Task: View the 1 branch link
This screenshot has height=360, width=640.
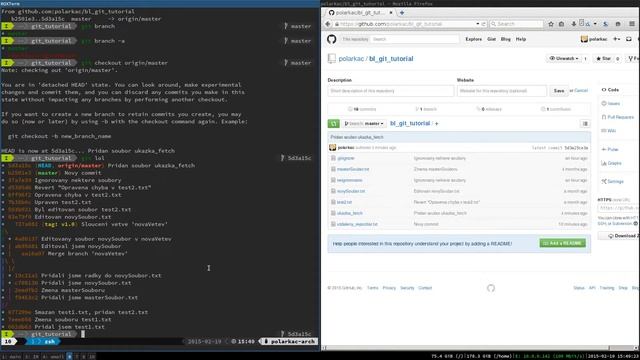Action: (426, 109)
